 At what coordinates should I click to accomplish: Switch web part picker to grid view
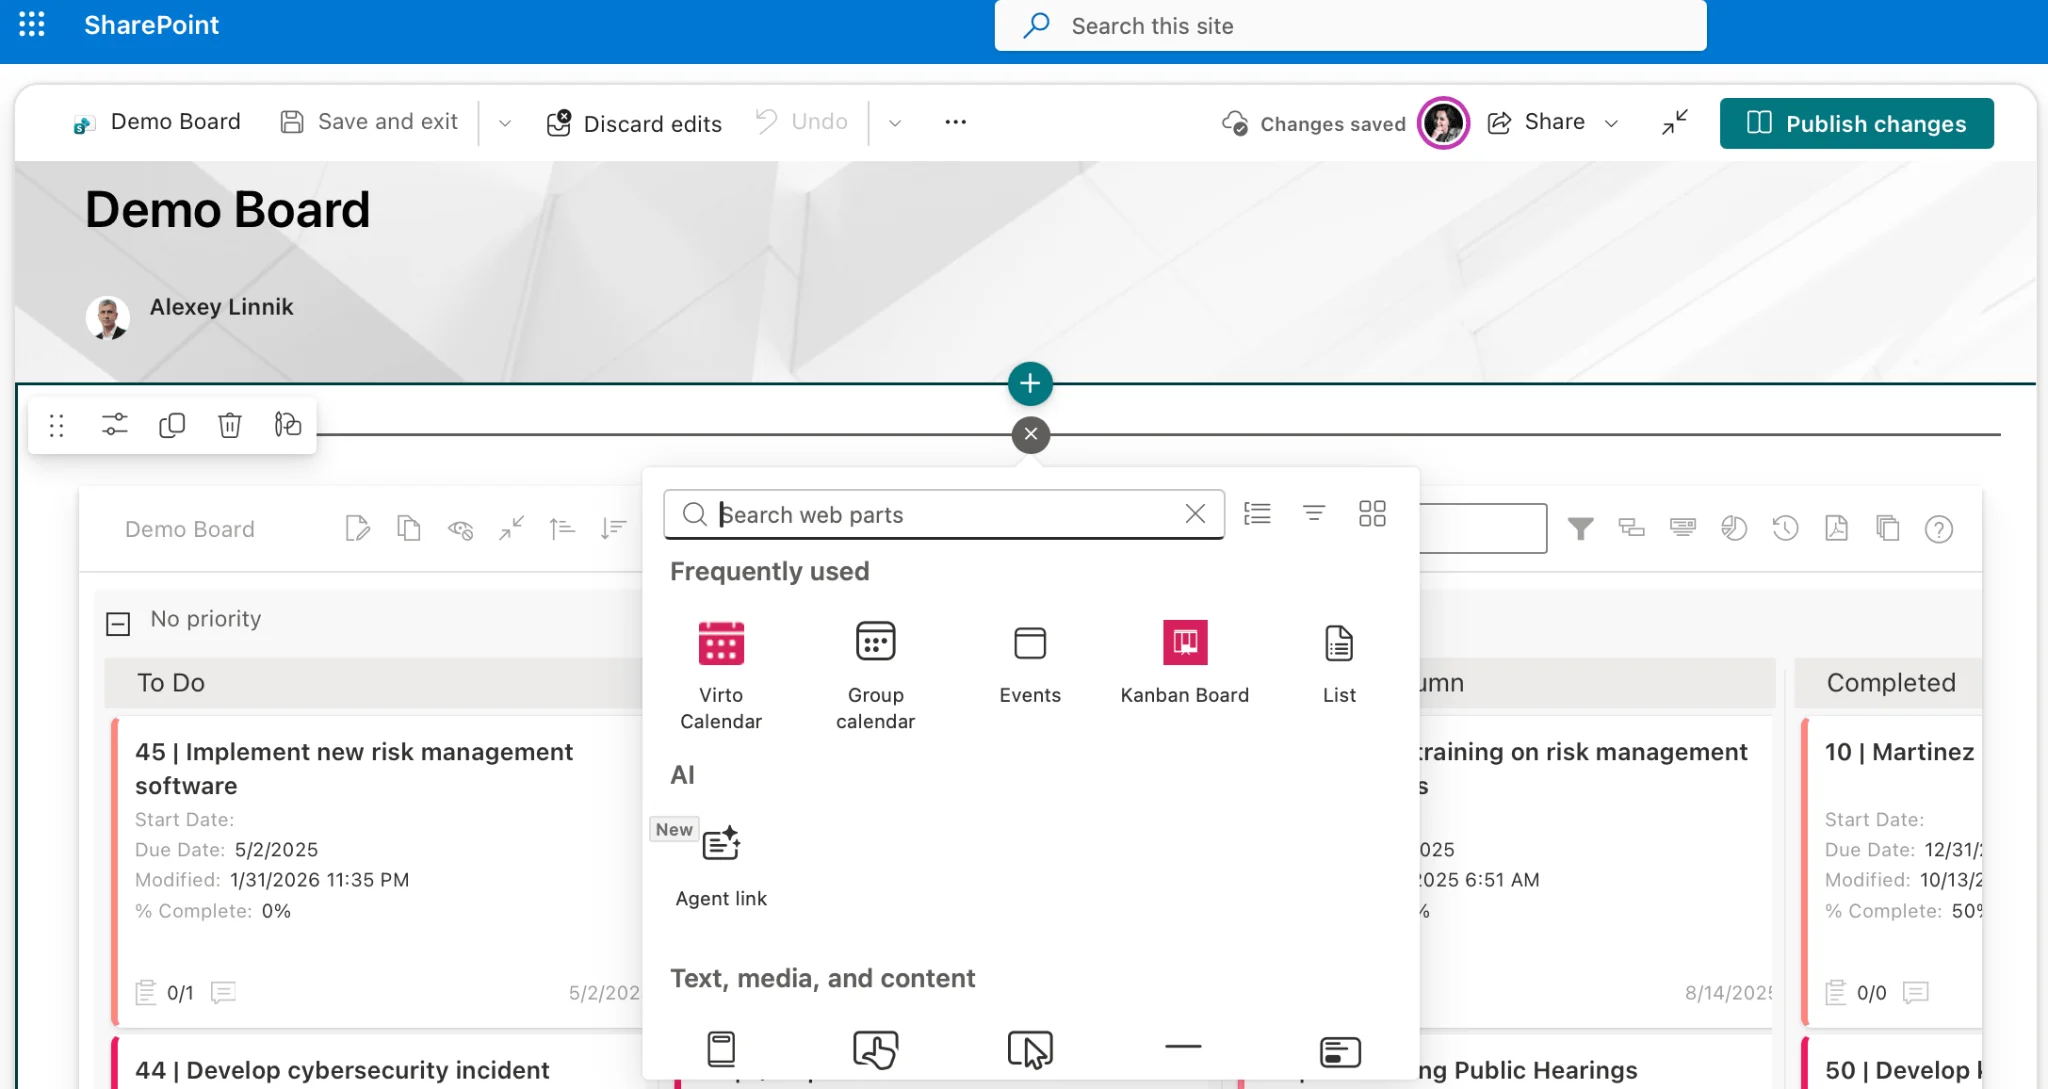(1372, 514)
